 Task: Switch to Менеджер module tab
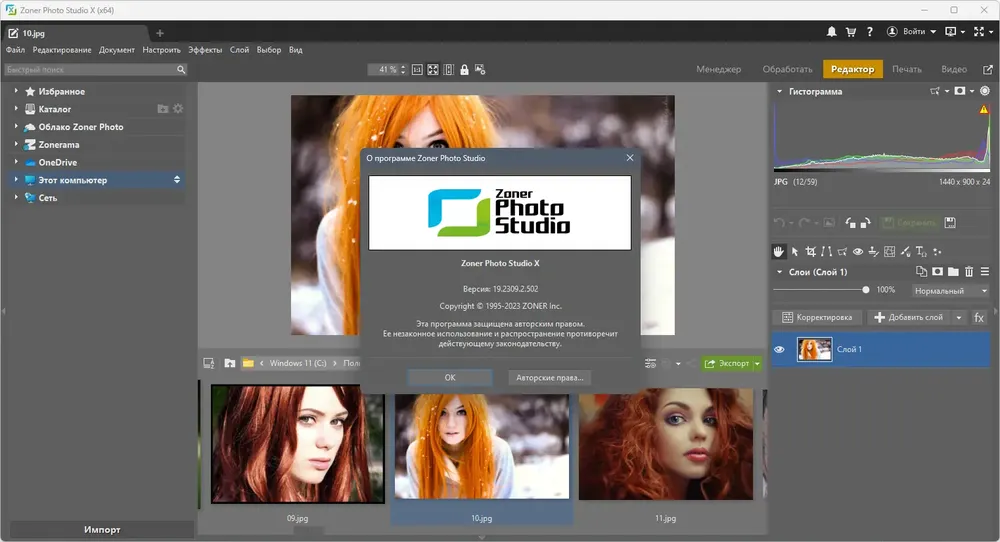pyautogui.click(x=718, y=69)
